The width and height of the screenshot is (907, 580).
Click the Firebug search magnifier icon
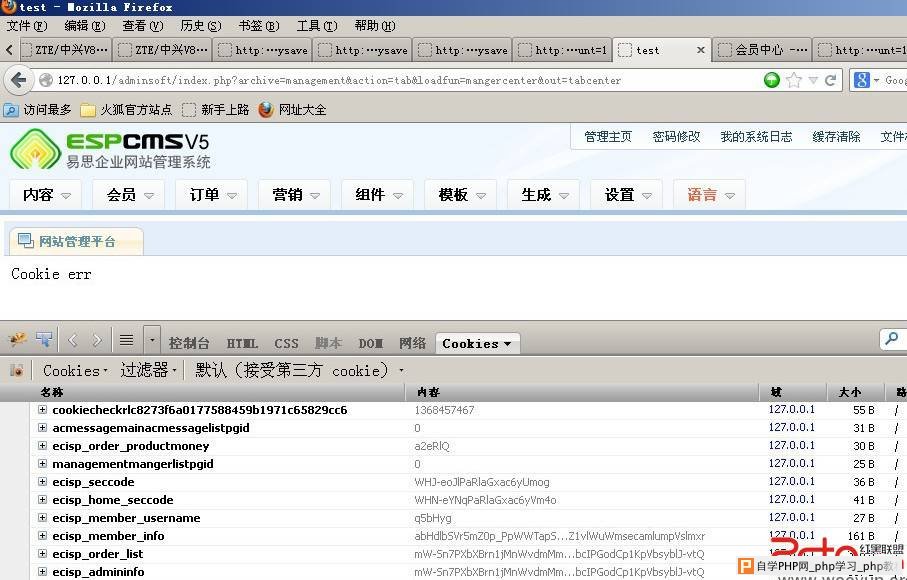(892, 339)
